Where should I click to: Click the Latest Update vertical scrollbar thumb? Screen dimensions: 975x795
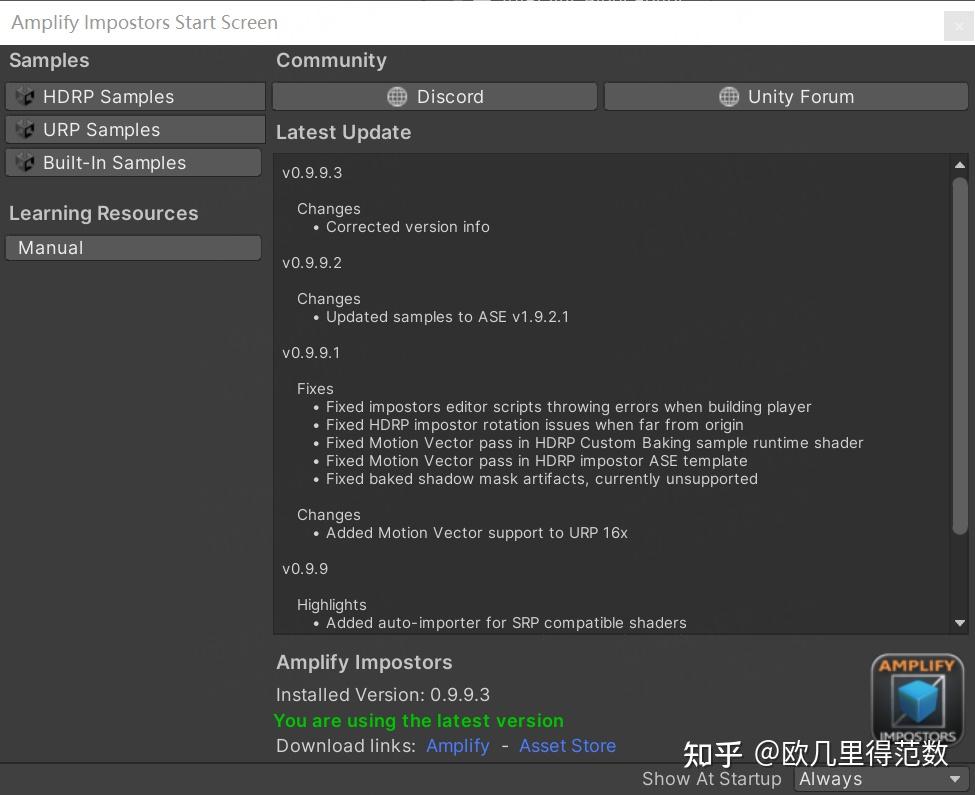click(x=960, y=356)
